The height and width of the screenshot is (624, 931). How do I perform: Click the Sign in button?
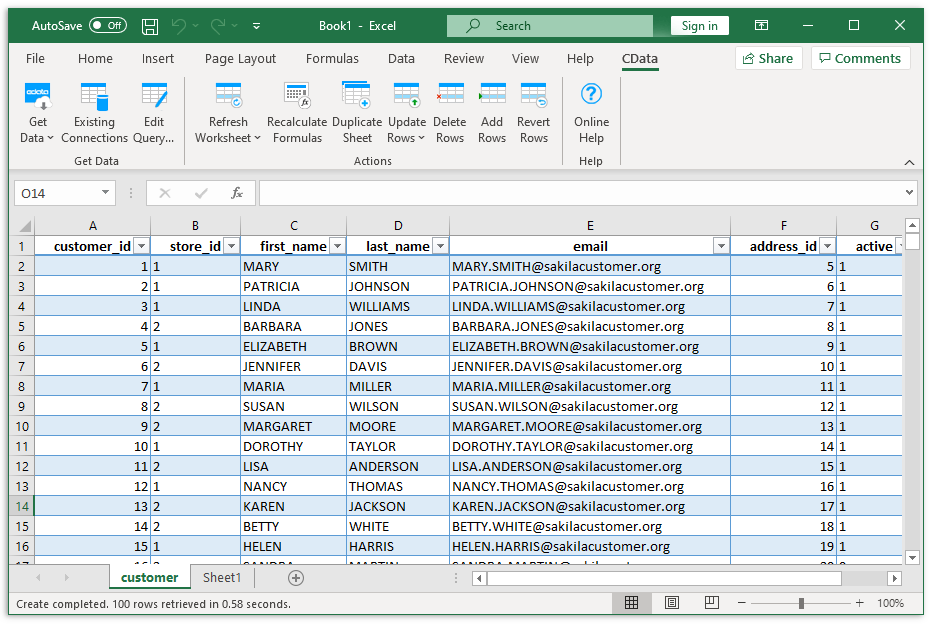tap(699, 25)
